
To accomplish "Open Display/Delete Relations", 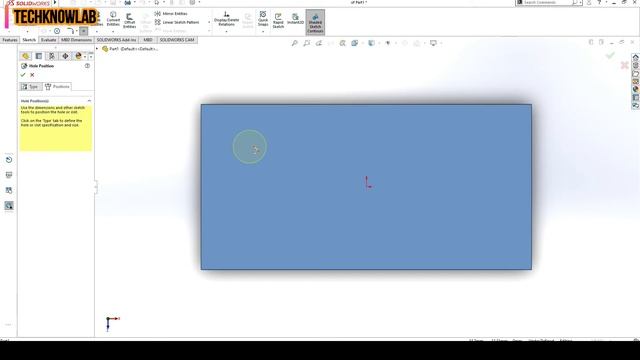I will [227, 19].
